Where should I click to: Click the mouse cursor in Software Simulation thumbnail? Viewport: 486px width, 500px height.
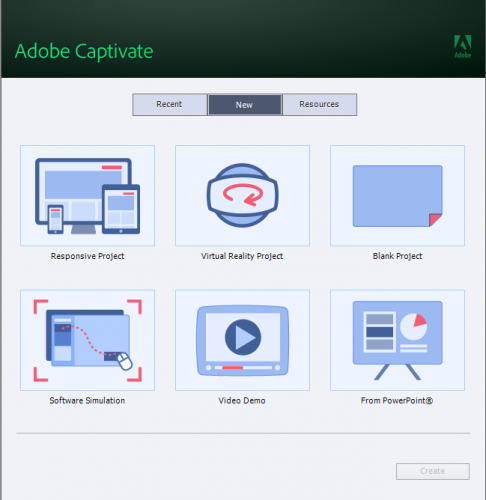pos(125,361)
